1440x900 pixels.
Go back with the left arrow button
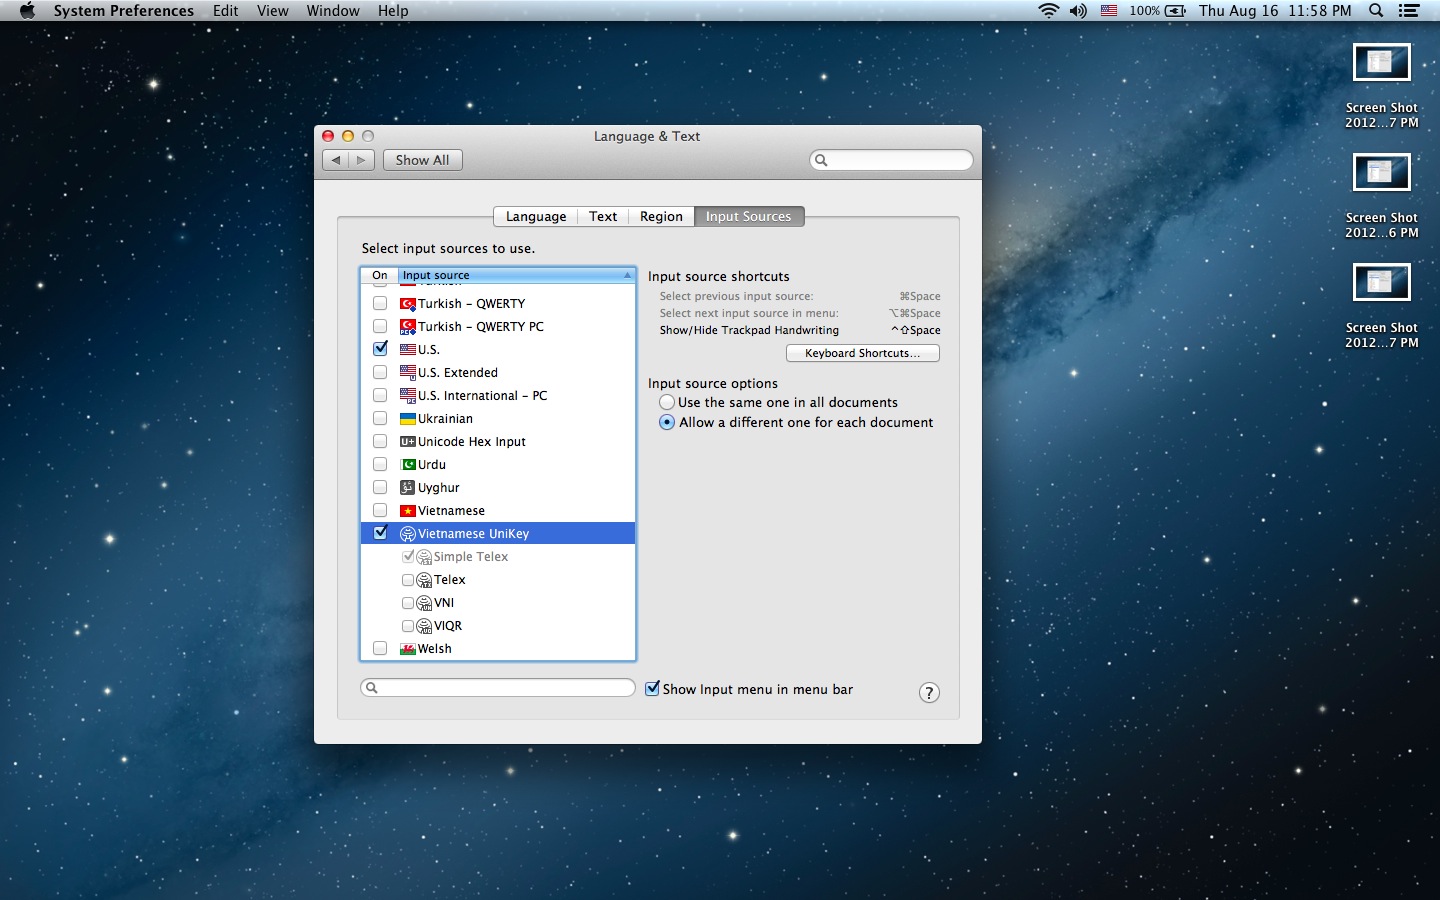[x=336, y=160]
